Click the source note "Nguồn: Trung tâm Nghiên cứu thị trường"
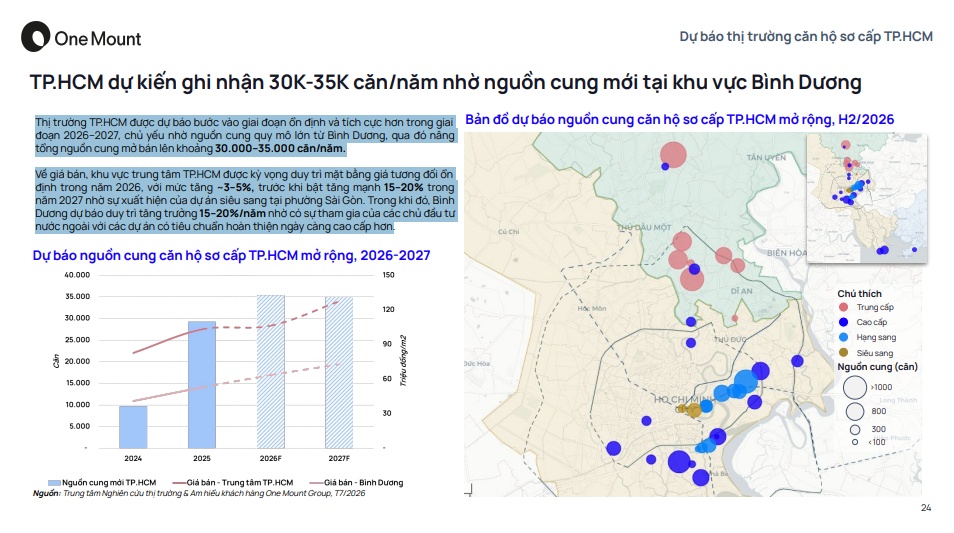954x533 pixels. pos(199,493)
